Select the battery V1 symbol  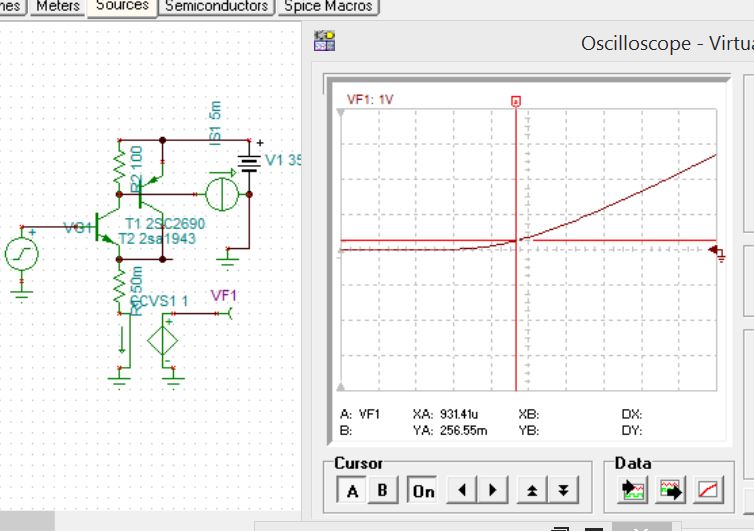point(249,164)
